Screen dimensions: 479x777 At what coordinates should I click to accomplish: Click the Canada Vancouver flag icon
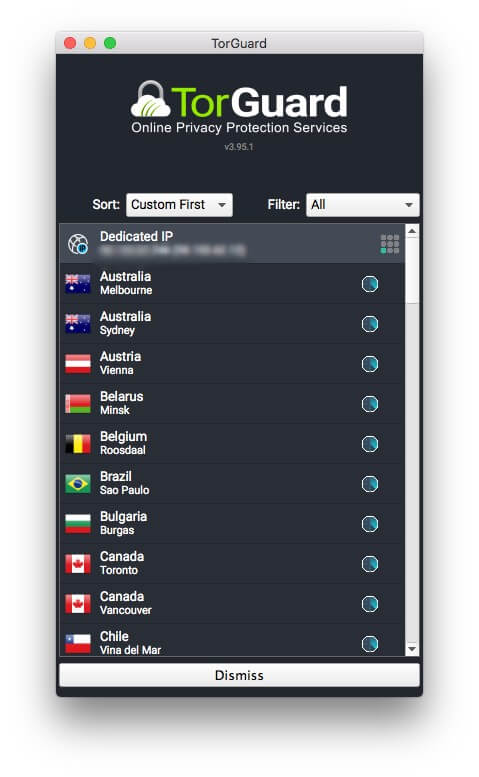[78, 604]
